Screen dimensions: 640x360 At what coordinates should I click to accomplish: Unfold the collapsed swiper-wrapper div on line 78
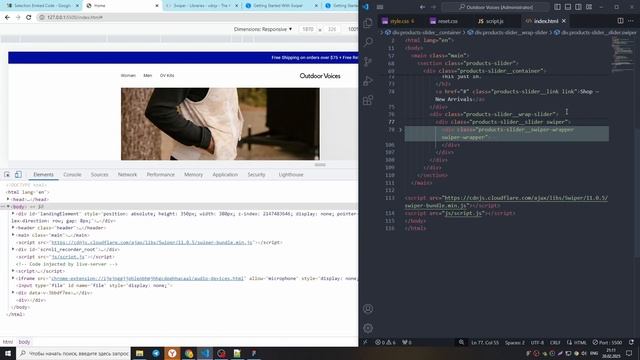pyautogui.click(x=400, y=130)
